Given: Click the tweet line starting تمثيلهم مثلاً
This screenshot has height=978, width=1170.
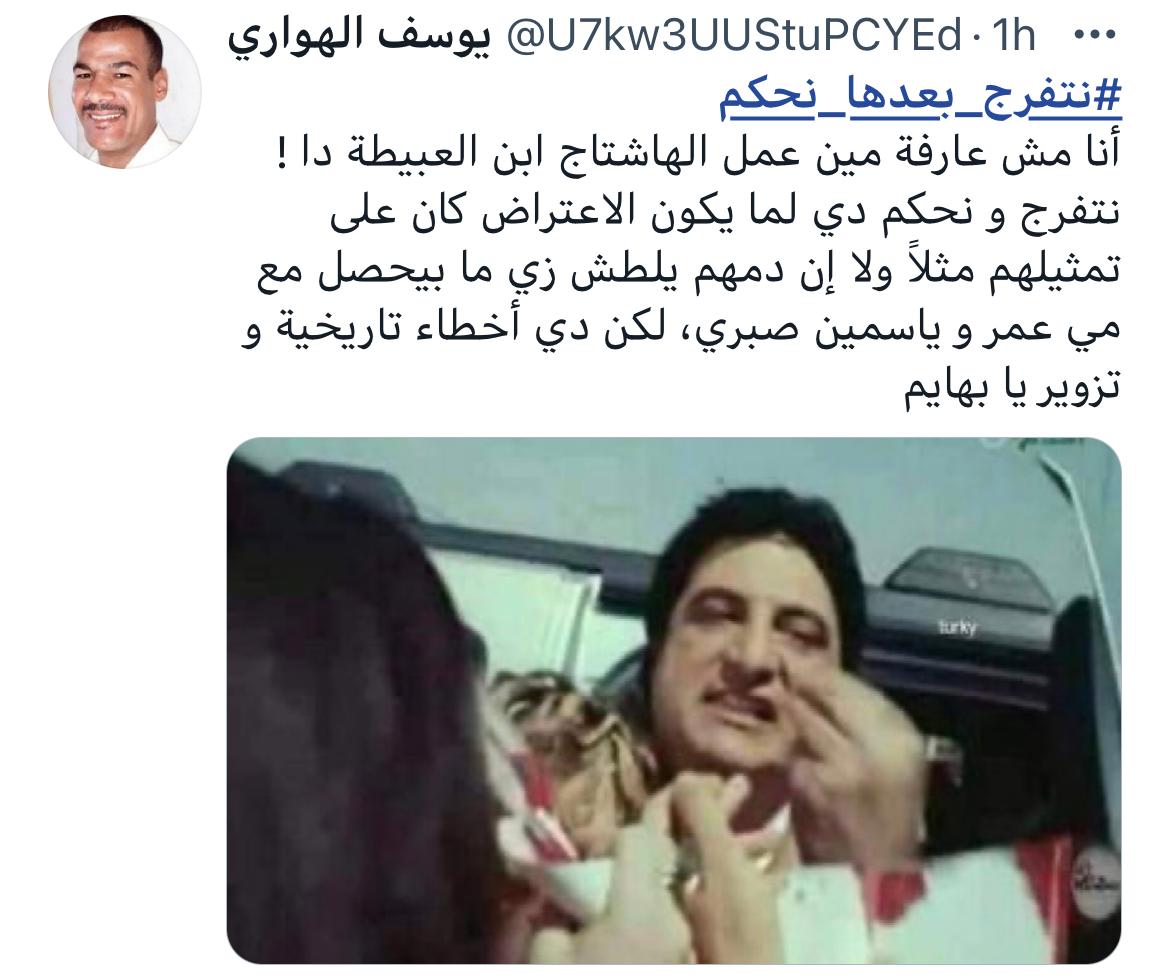Looking at the screenshot, I should [x=689, y=273].
